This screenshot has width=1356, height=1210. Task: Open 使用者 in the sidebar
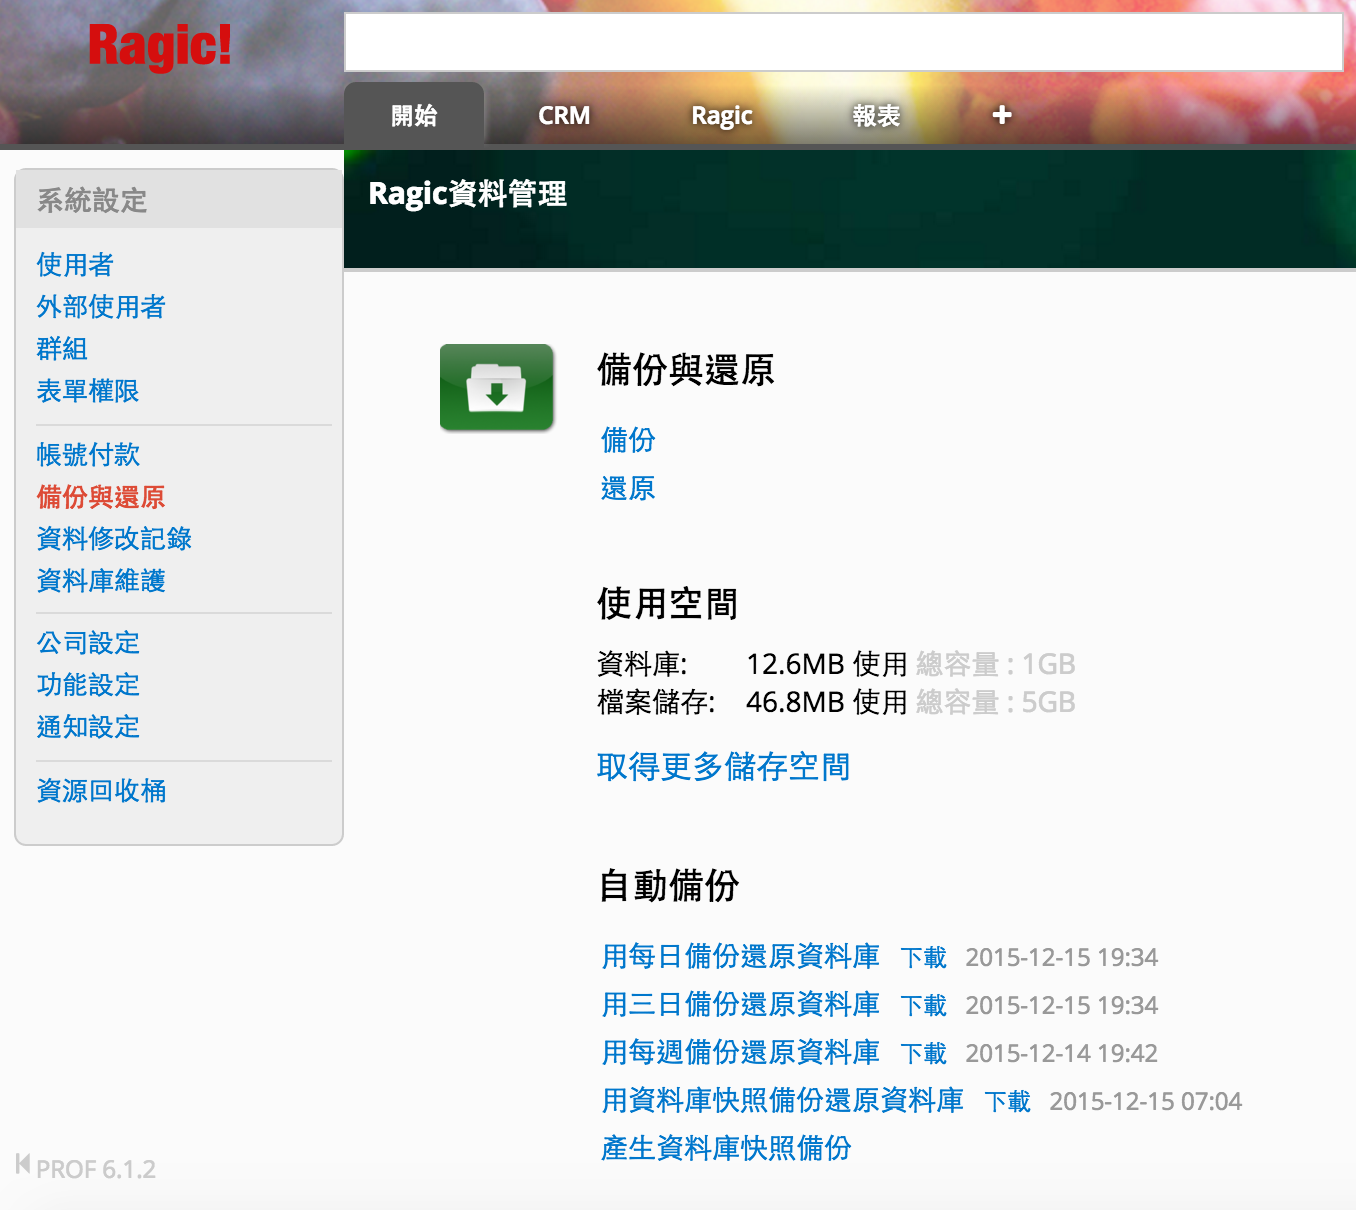click(75, 265)
